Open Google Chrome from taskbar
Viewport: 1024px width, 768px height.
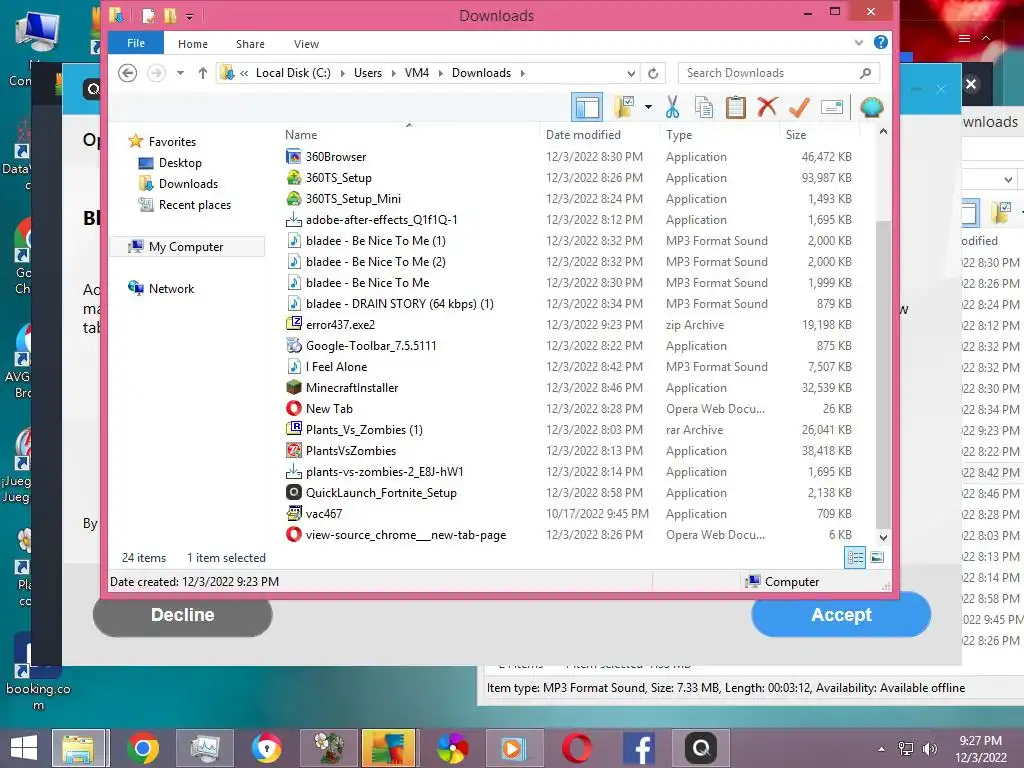[x=142, y=747]
